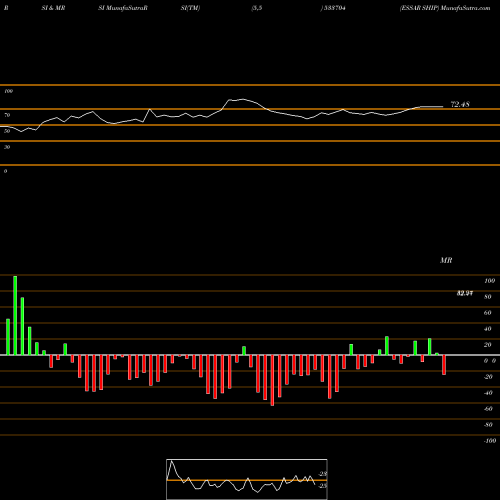Click the 80 label on the MR right axis

click(488, 297)
